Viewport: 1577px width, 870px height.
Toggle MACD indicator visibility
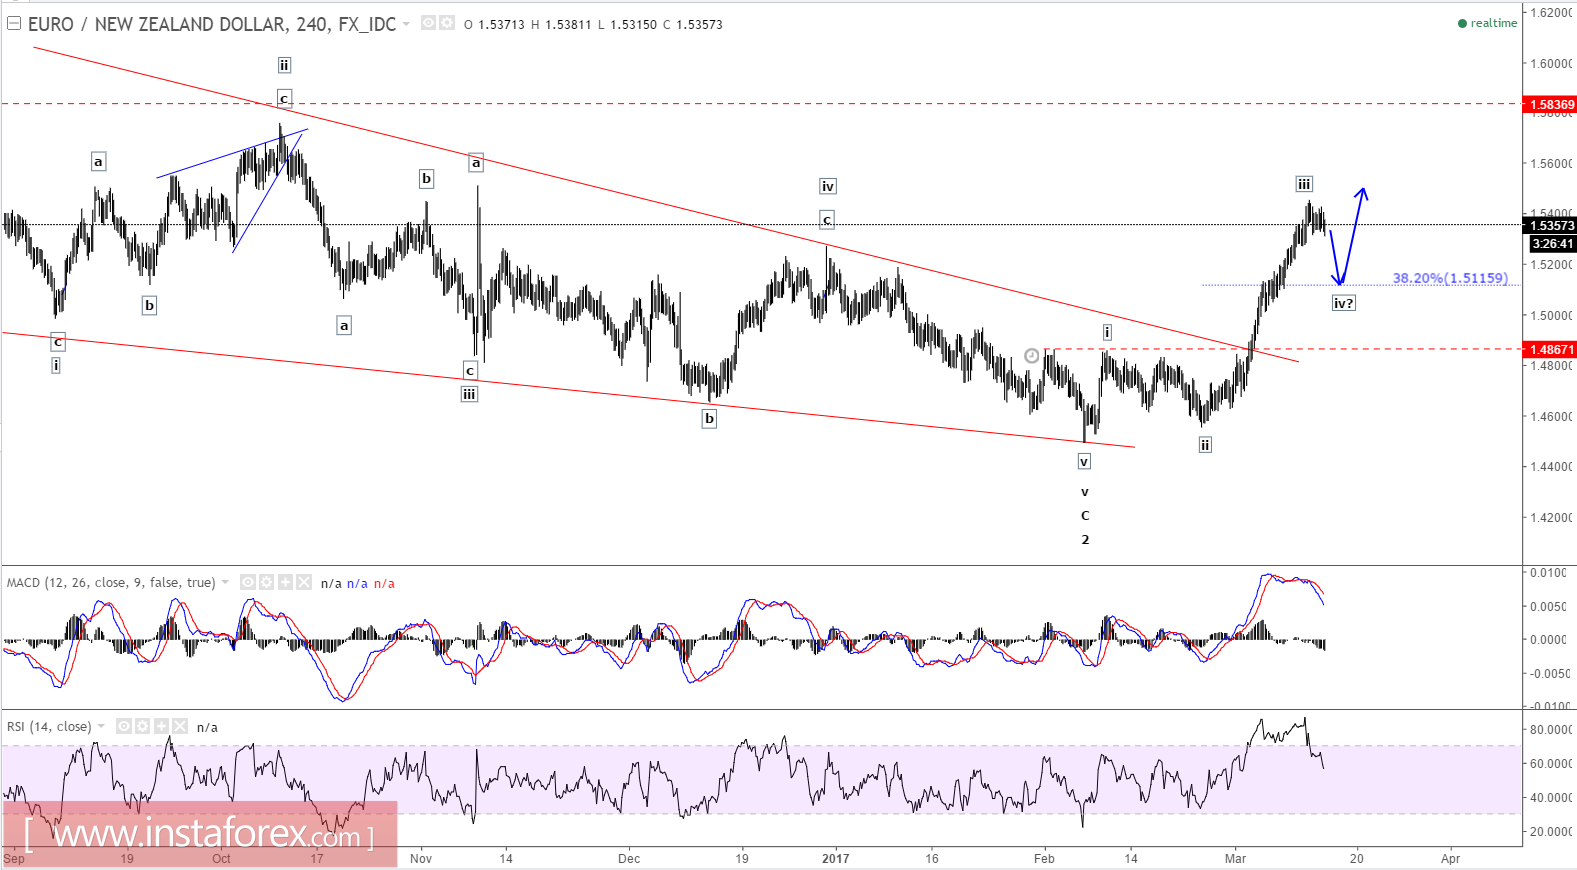(248, 582)
